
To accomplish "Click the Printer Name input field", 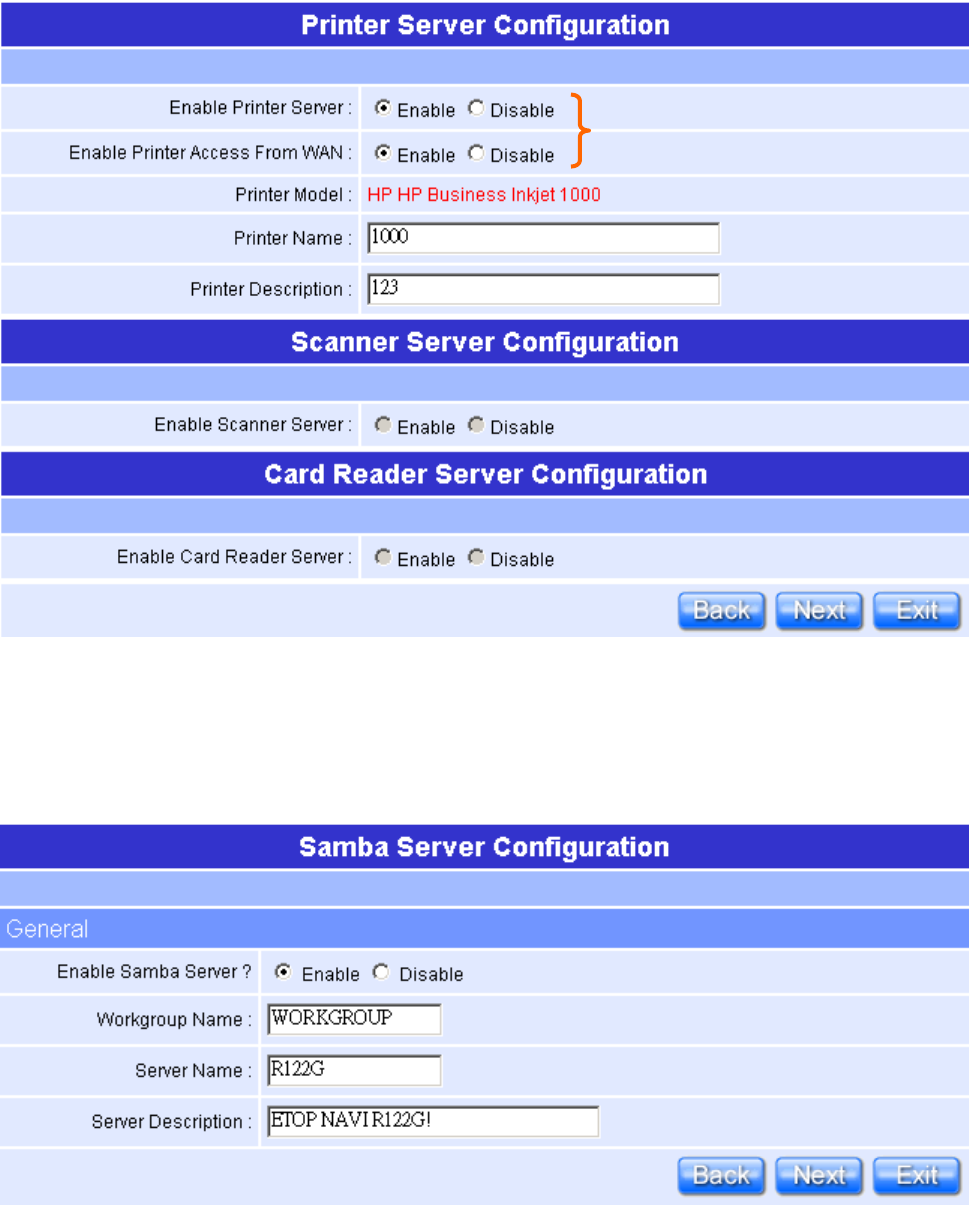I will click(x=543, y=238).
